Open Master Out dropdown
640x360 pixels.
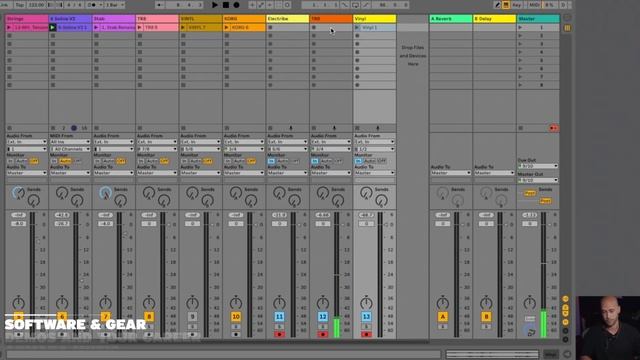click(538, 180)
